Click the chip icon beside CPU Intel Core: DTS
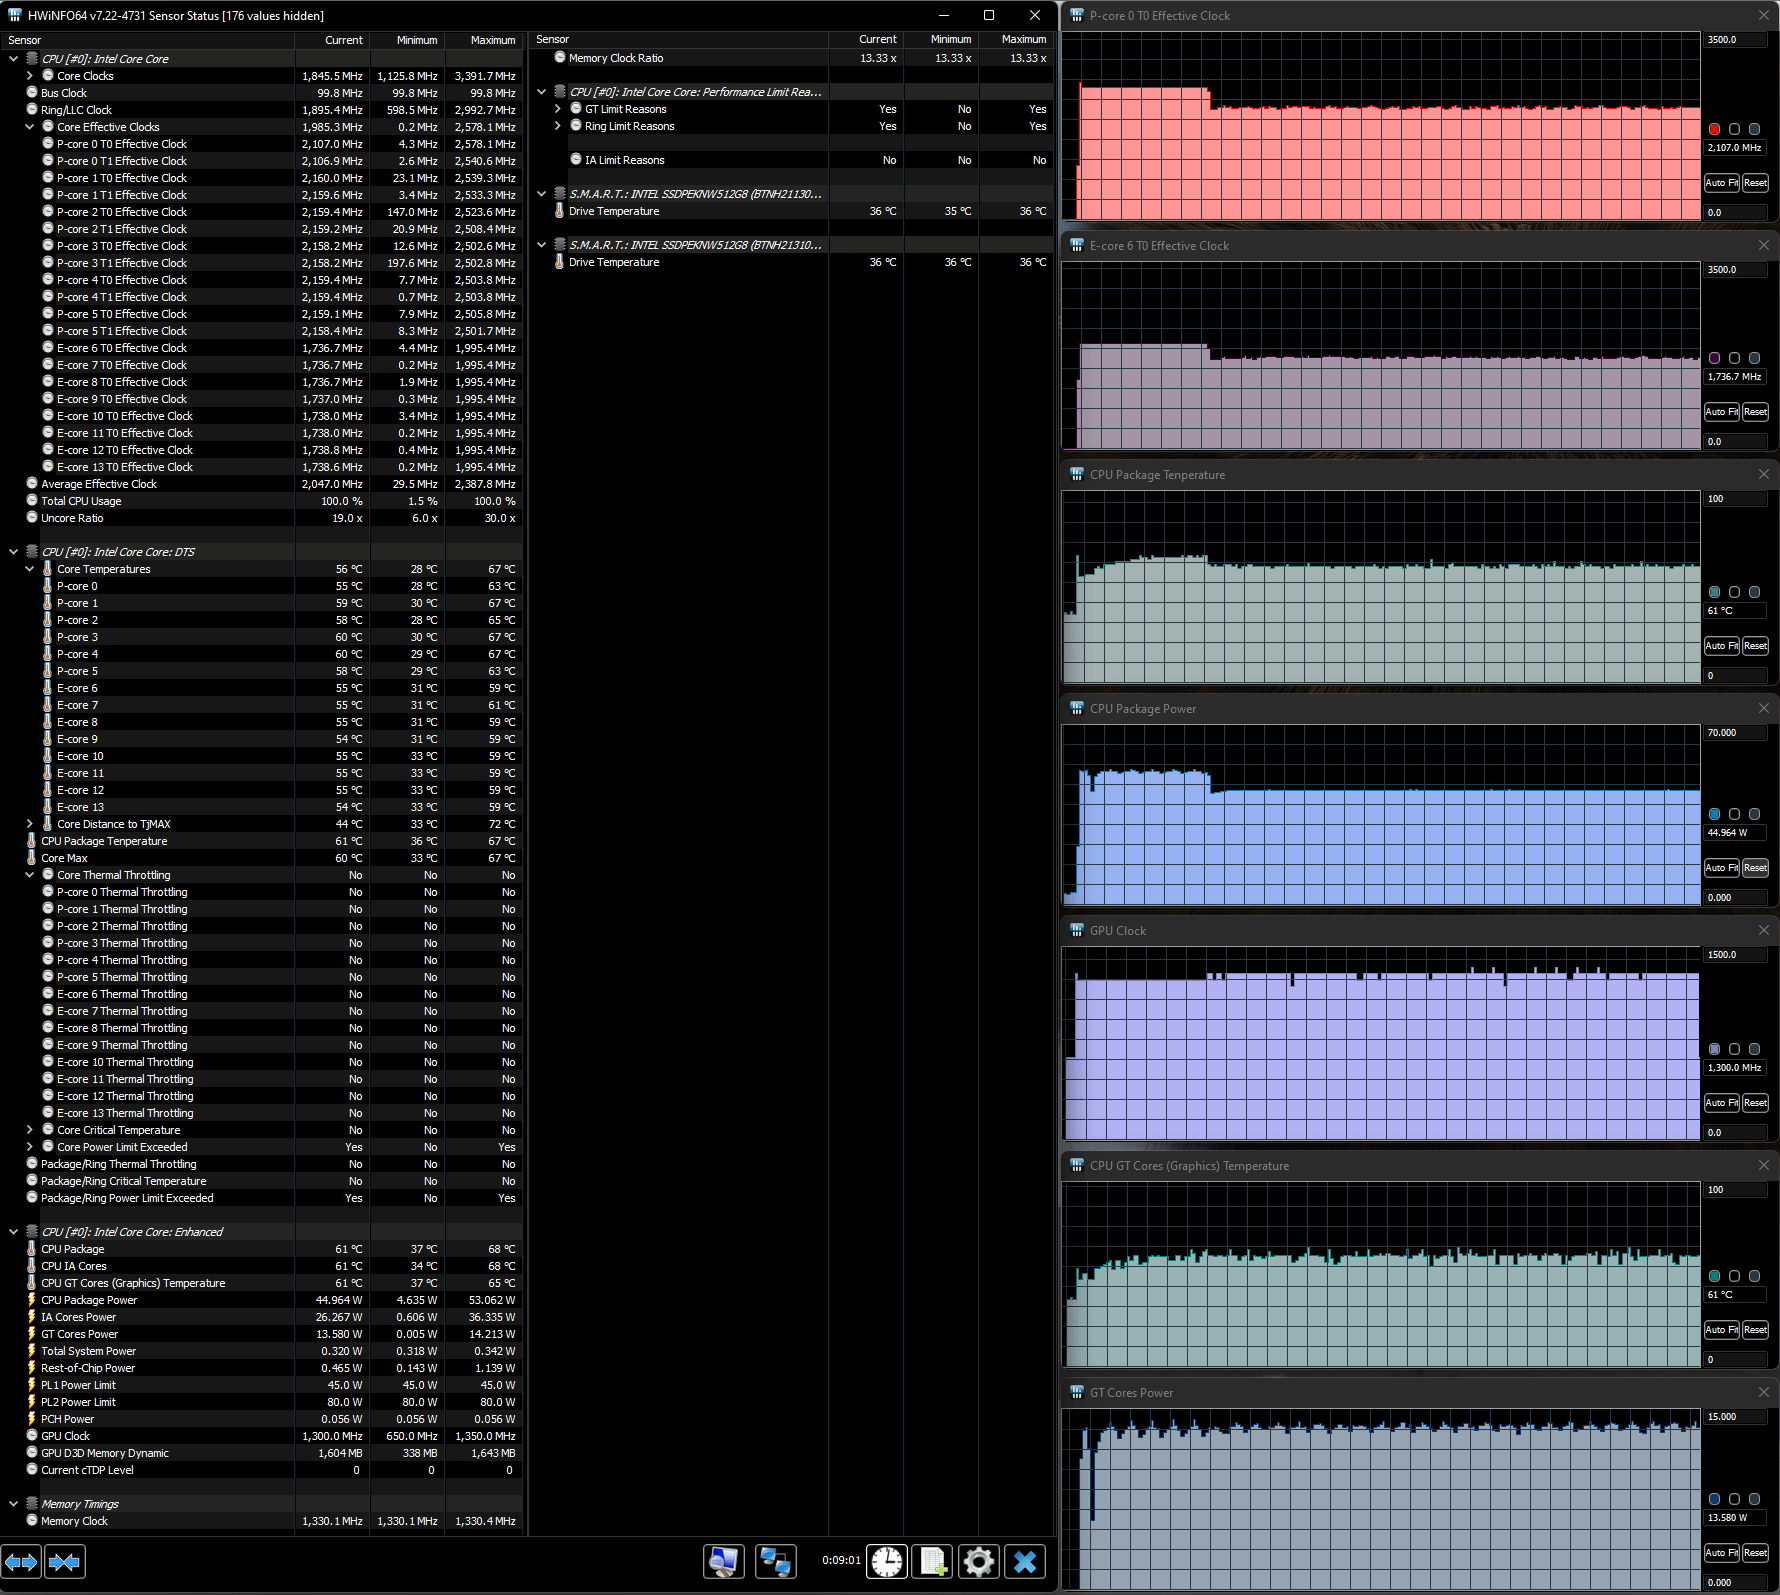The height and width of the screenshot is (1595, 1780). point(32,552)
